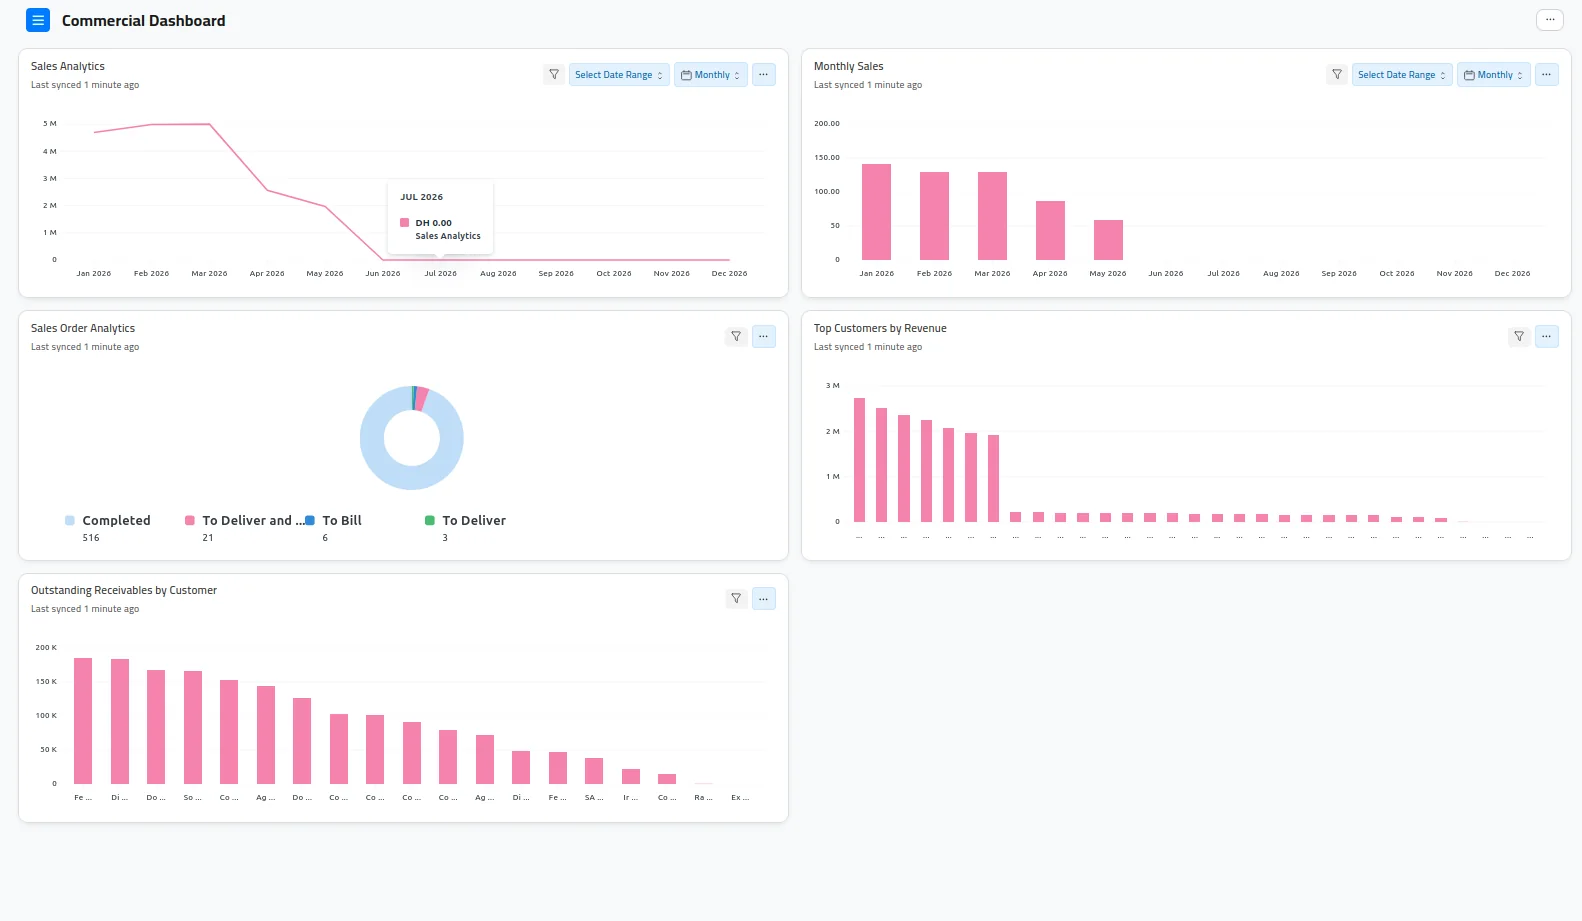This screenshot has width=1582, height=921.
Task: Expand the Monthly interval dropdown in Monthly Sales
Action: [1494, 75]
